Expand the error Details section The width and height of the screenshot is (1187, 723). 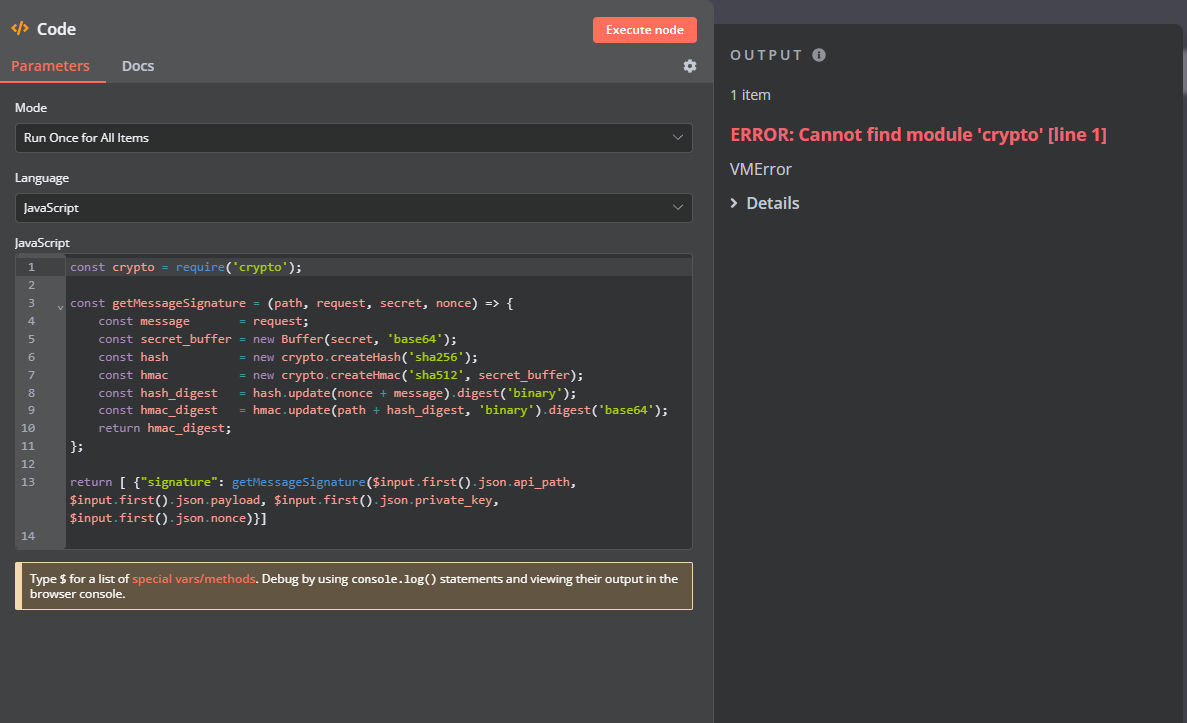click(765, 203)
